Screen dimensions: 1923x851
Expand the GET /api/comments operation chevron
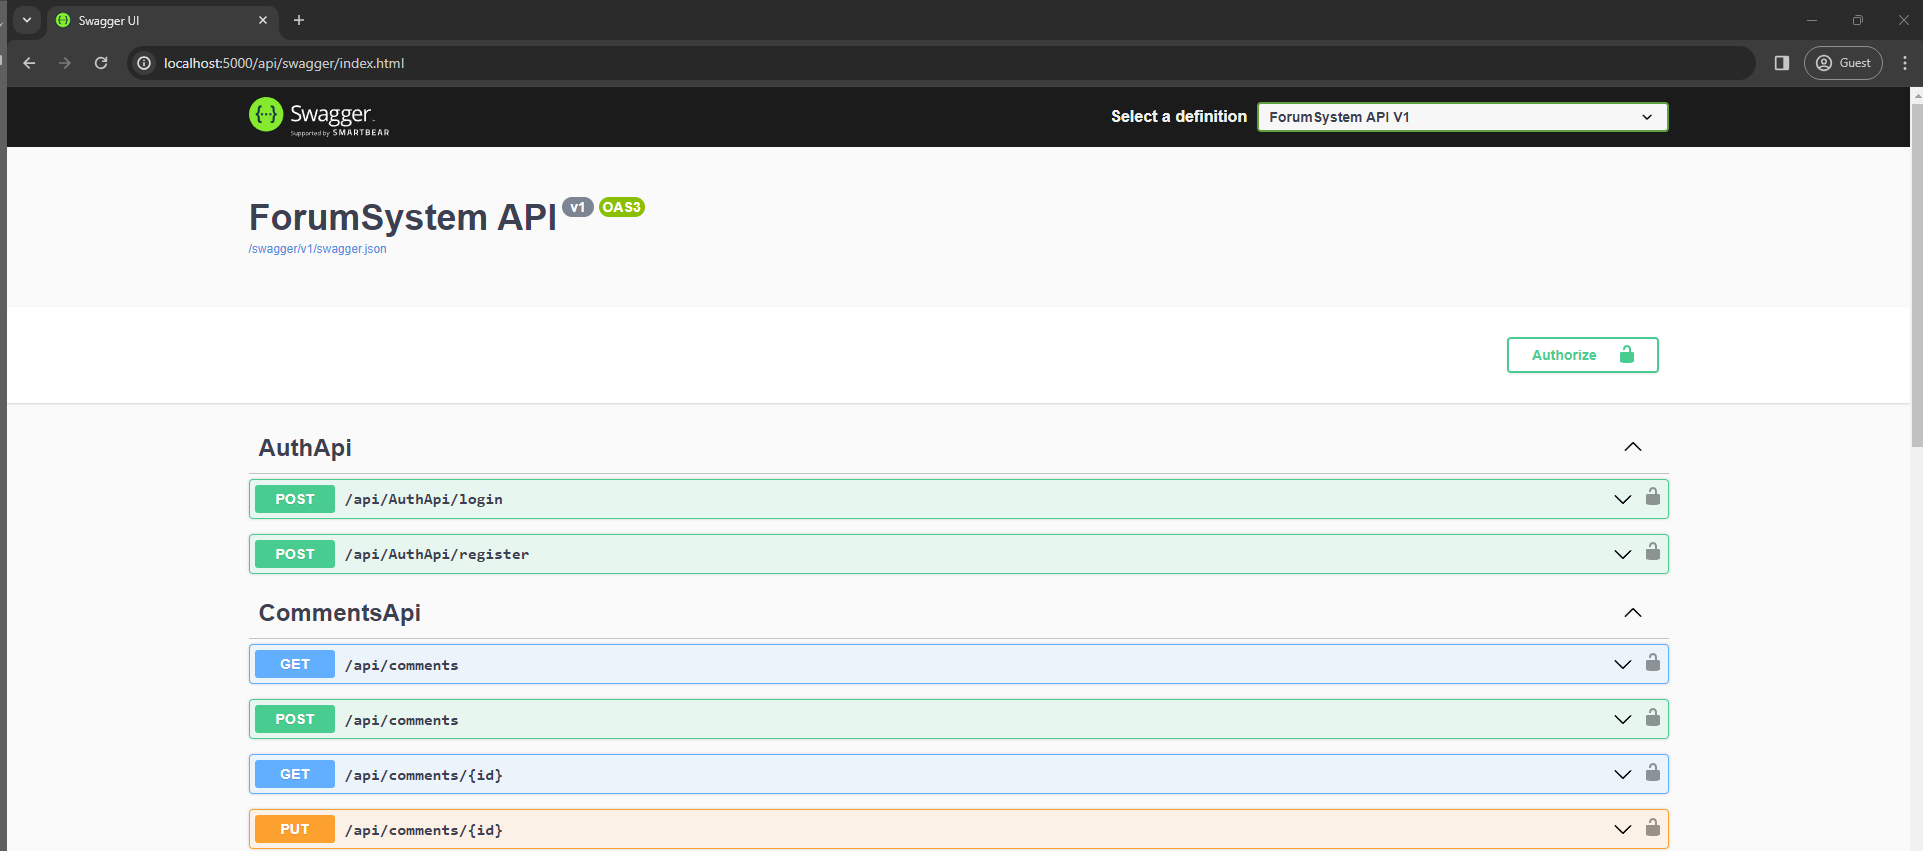(x=1622, y=664)
